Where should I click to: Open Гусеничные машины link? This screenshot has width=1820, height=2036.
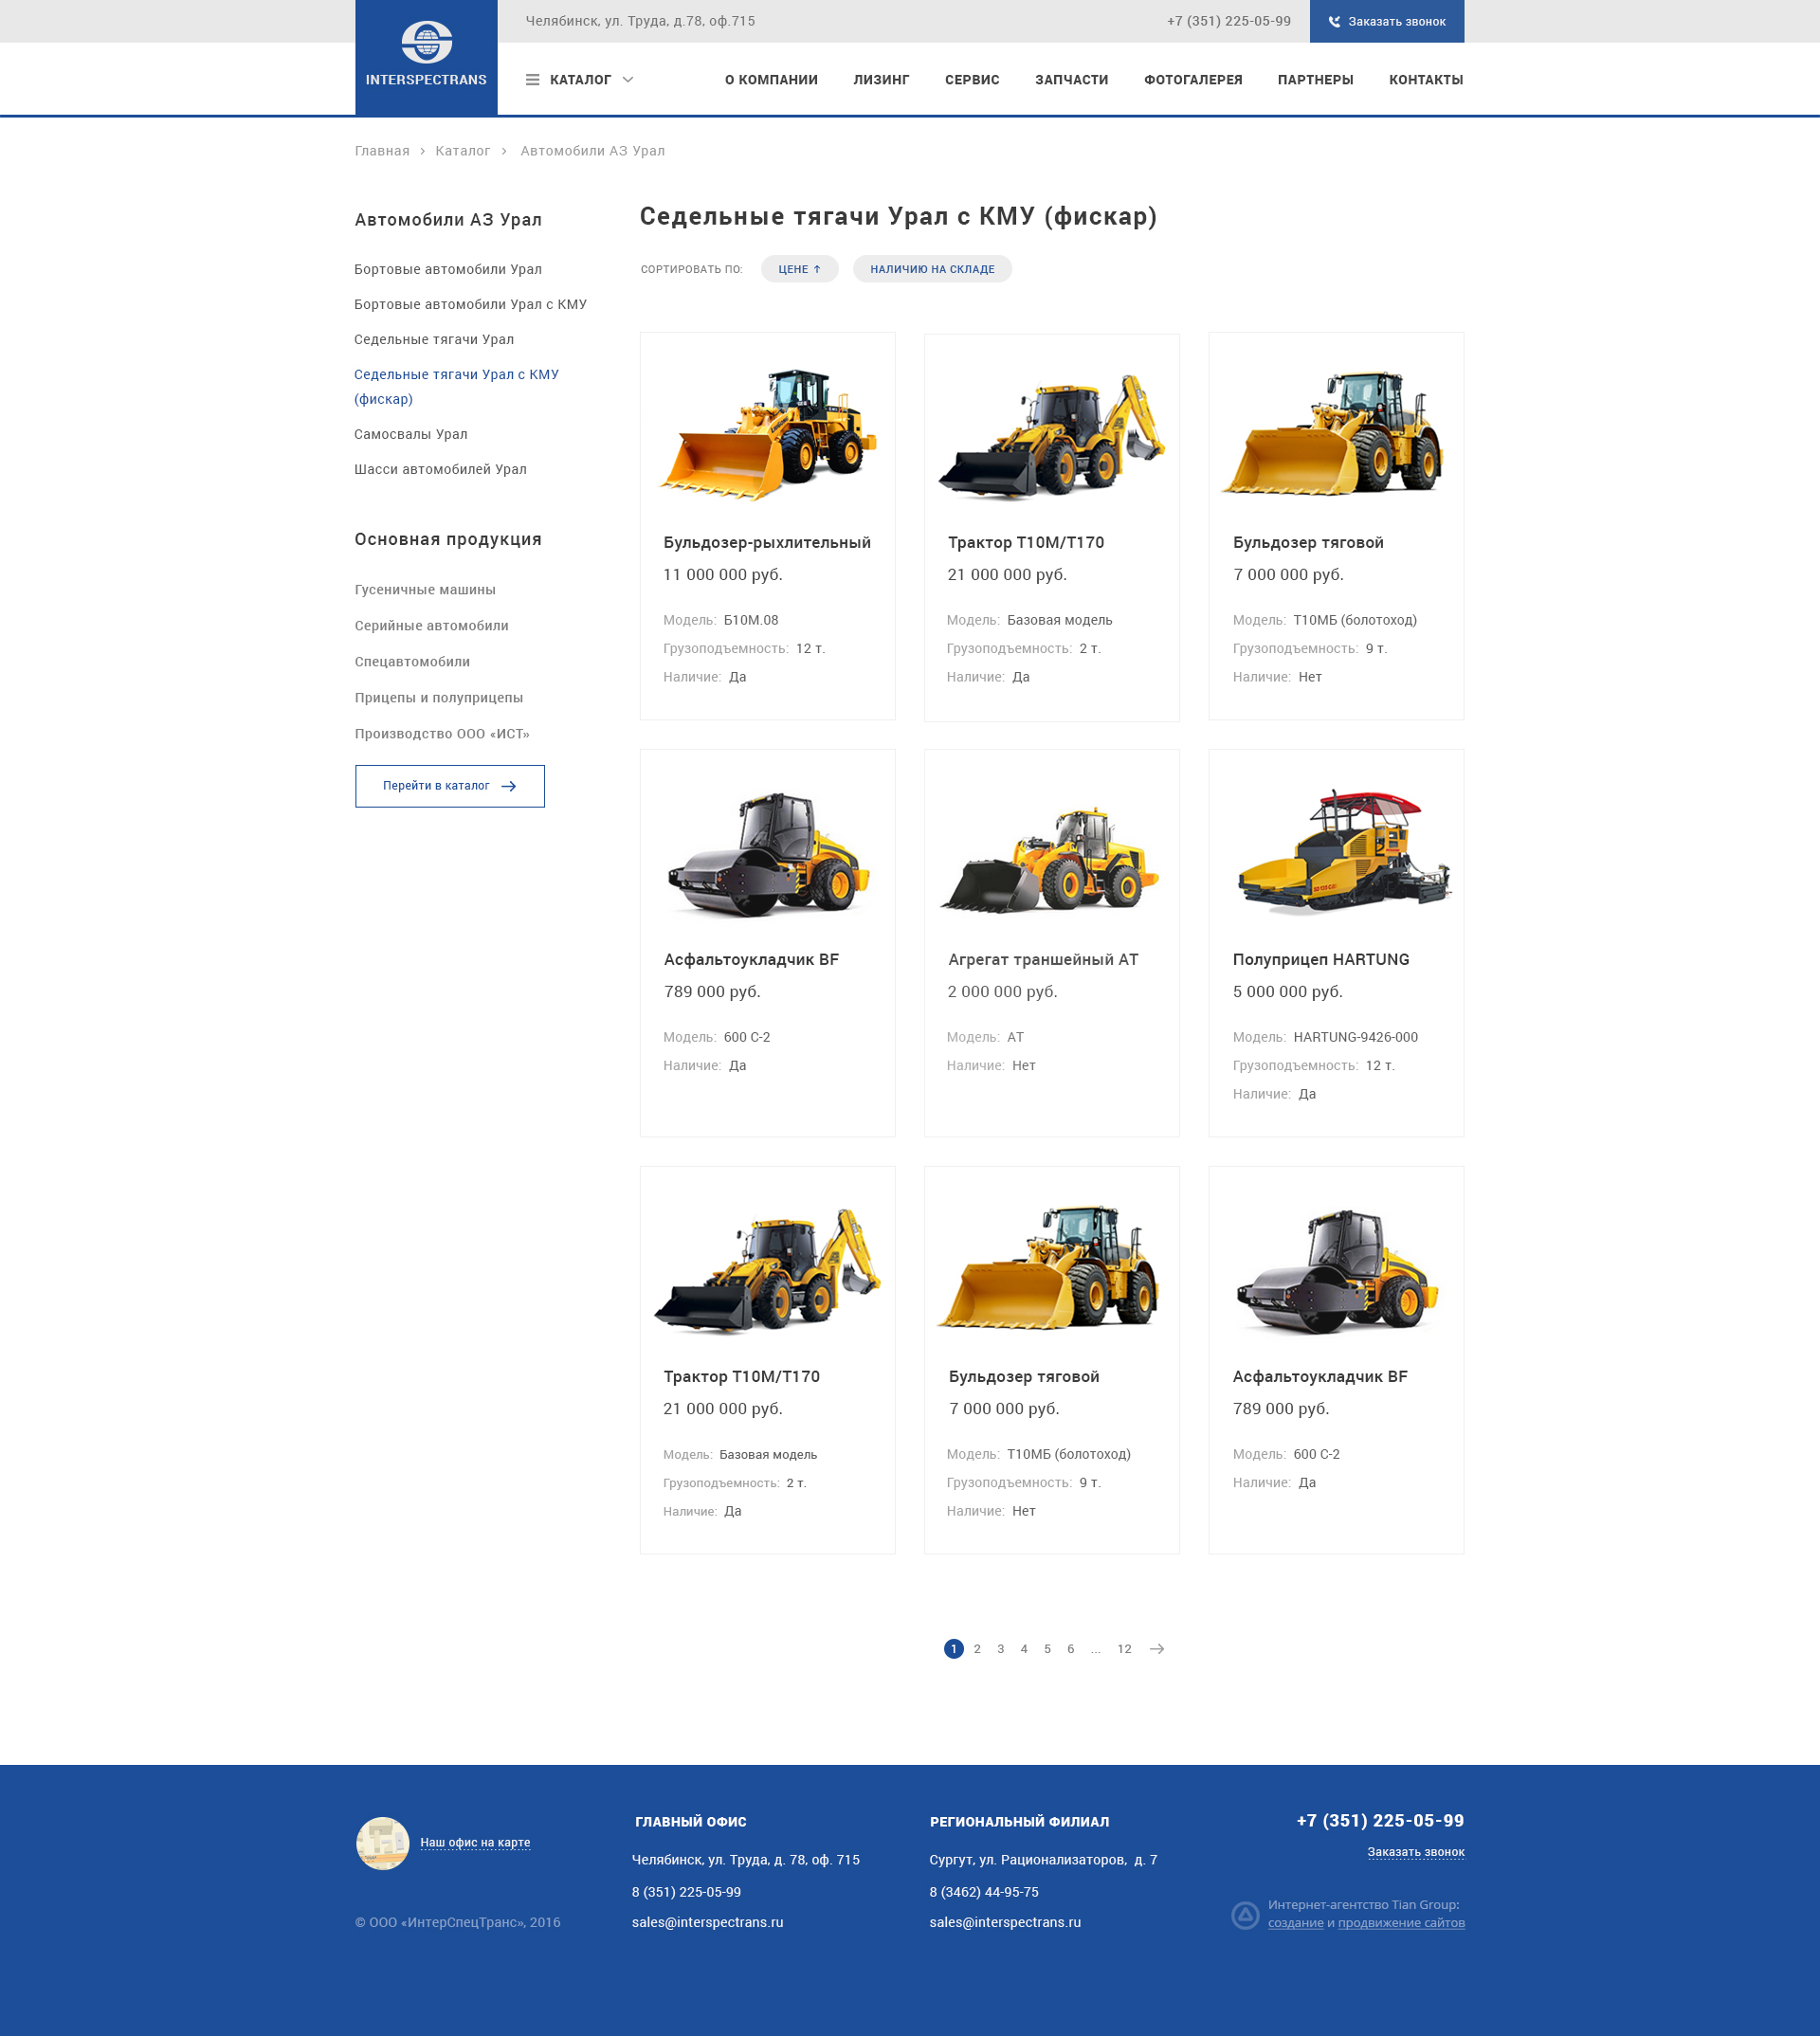(425, 590)
